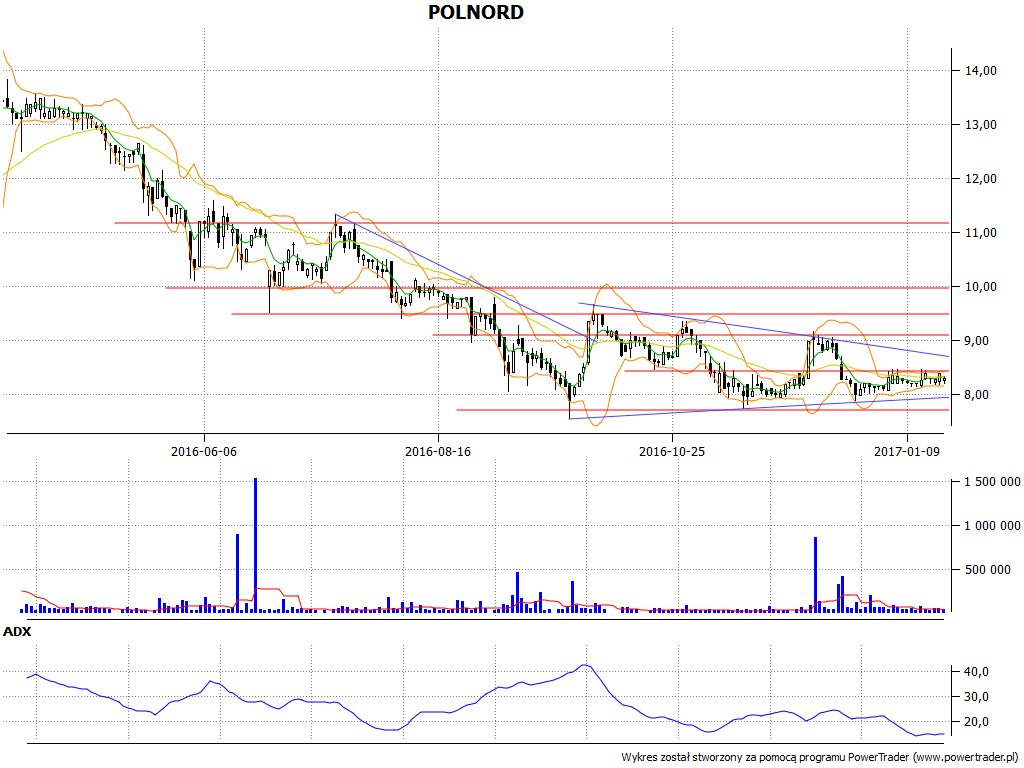Select the 13,00 price axis label
The height and width of the screenshot is (768, 1024).
pyautogui.click(x=981, y=125)
